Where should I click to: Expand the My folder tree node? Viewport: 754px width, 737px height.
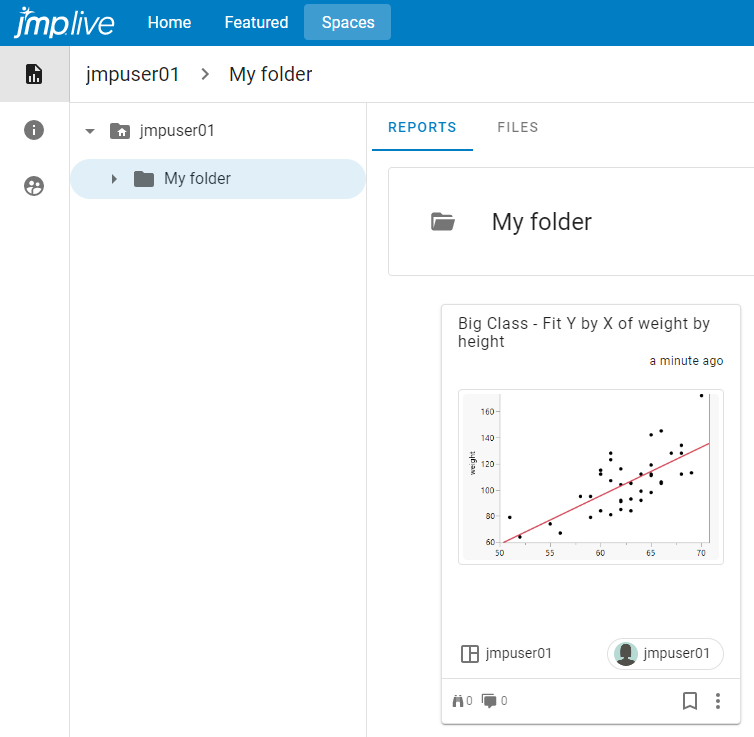114,179
